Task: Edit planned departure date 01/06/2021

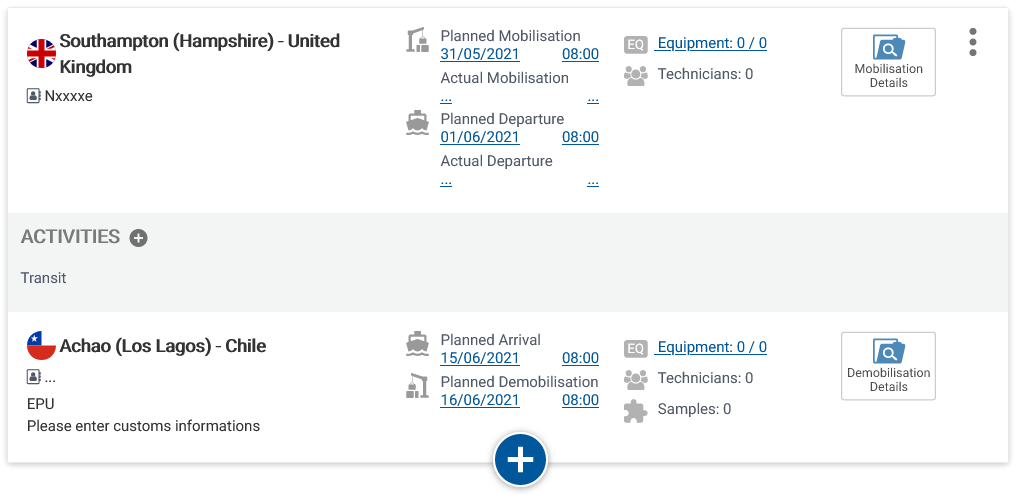Action: point(480,137)
